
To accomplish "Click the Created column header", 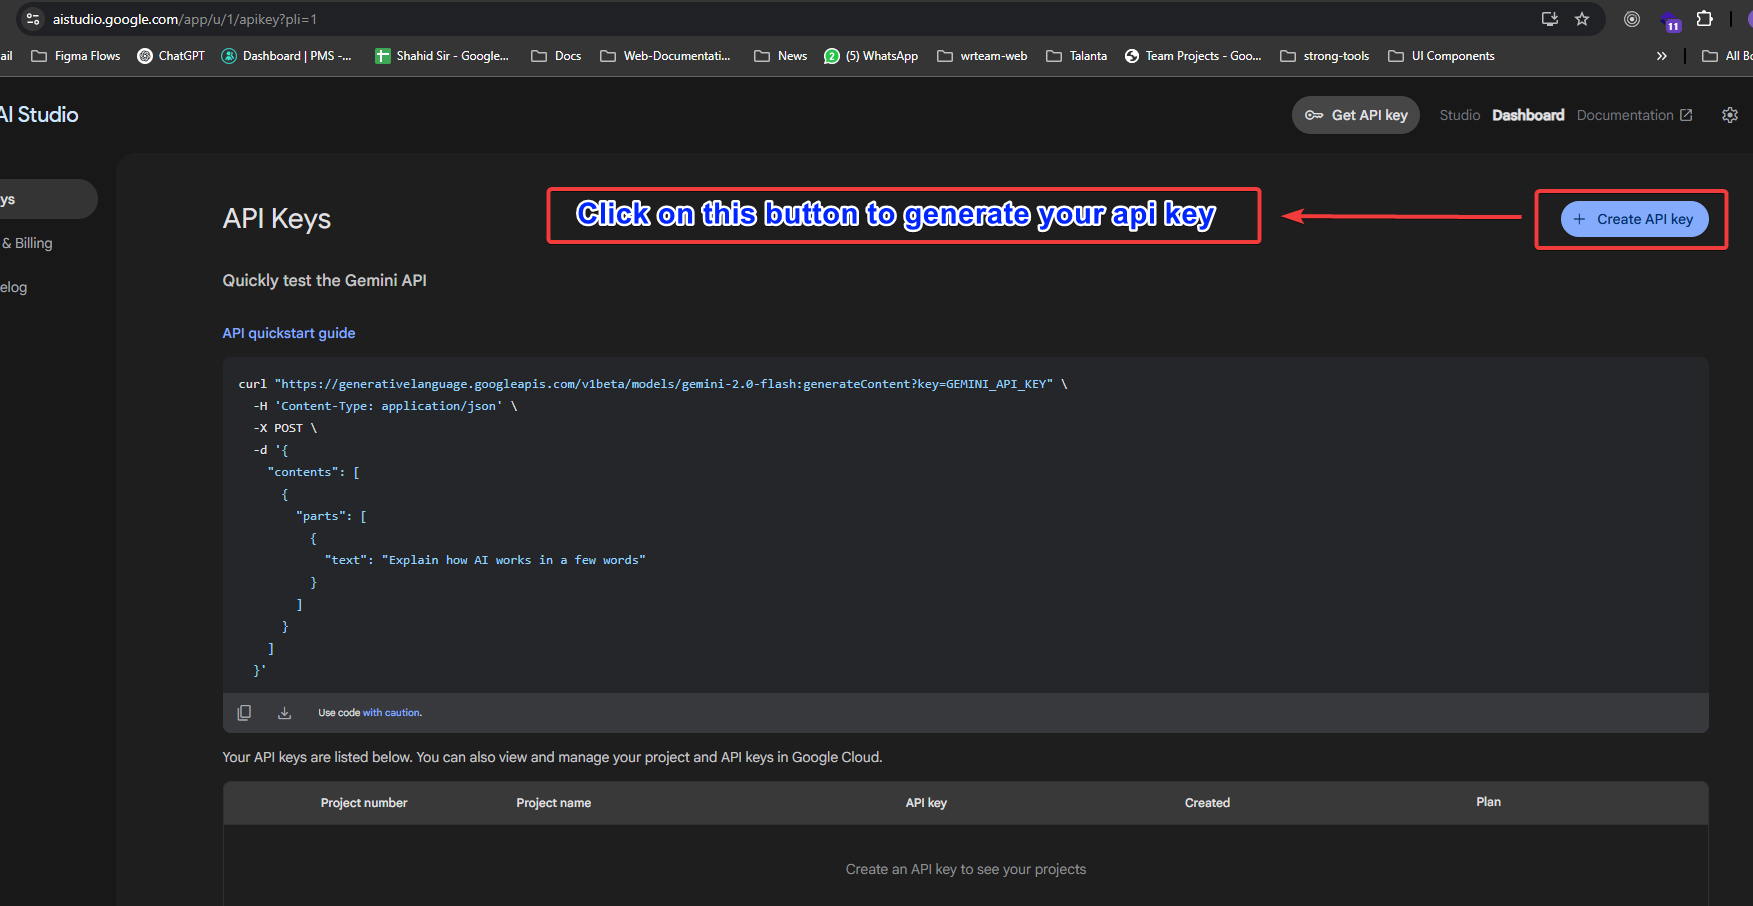I will click(x=1207, y=803).
